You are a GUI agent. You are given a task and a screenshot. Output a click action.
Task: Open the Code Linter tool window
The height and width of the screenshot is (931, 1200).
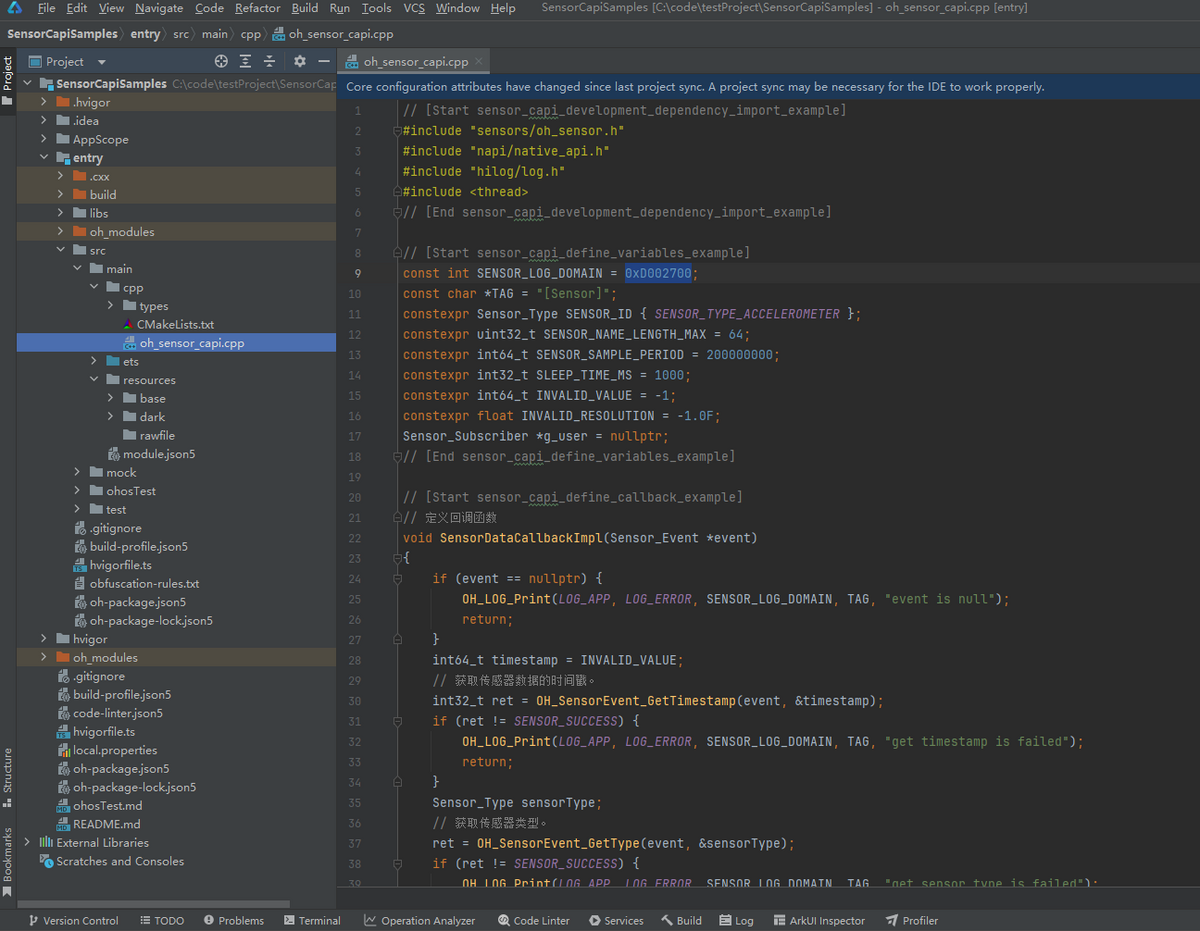click(x=532, y=920)
